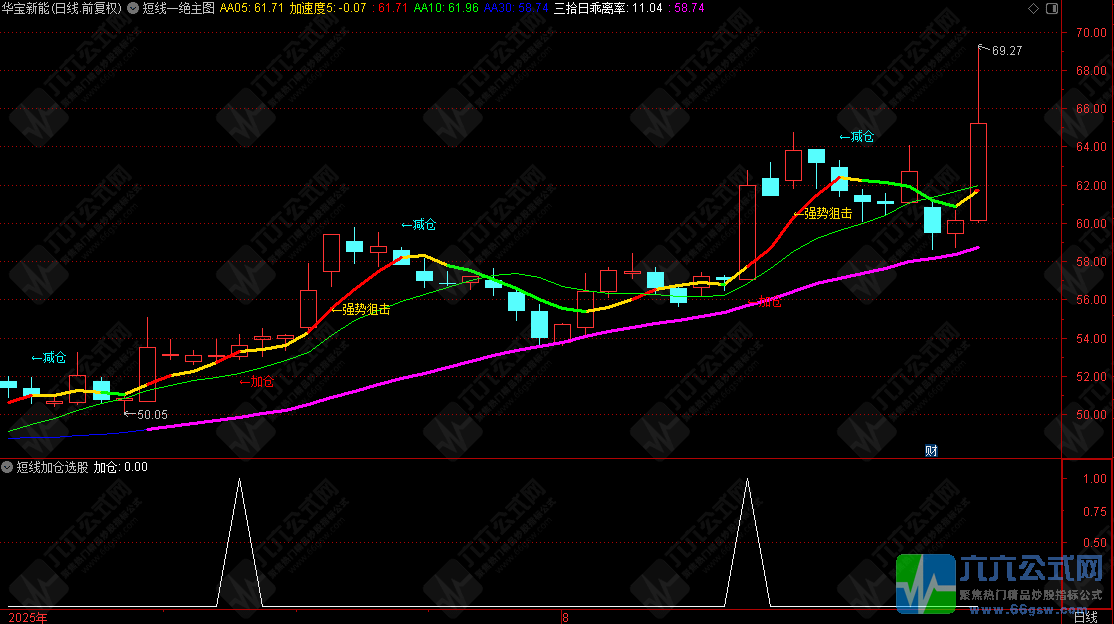Click the 0.50 sub-chart axis label
The width and height of the screenshot is (1114, 624).
click(1095, 542)
